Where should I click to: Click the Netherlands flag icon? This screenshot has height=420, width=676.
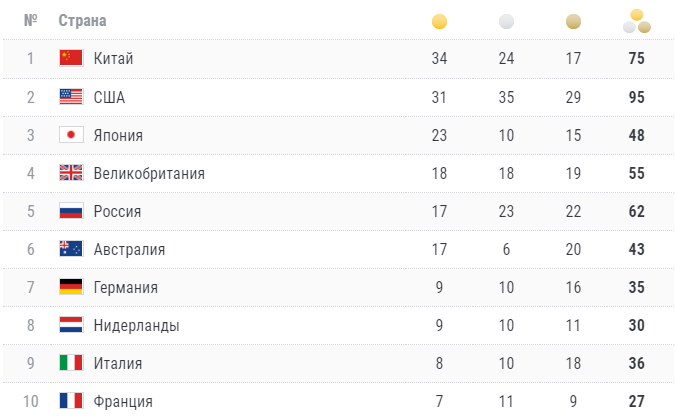tap(71, 325)
